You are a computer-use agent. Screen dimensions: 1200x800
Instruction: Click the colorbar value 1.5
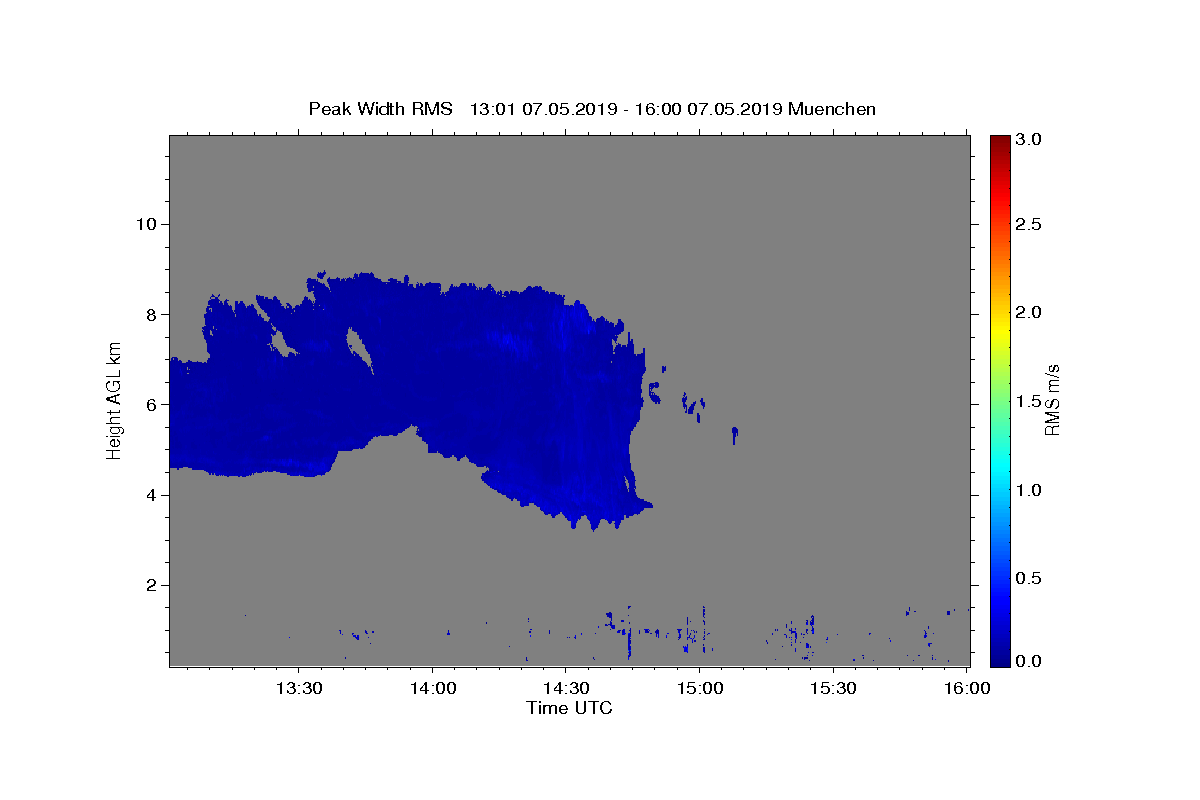1030,401
